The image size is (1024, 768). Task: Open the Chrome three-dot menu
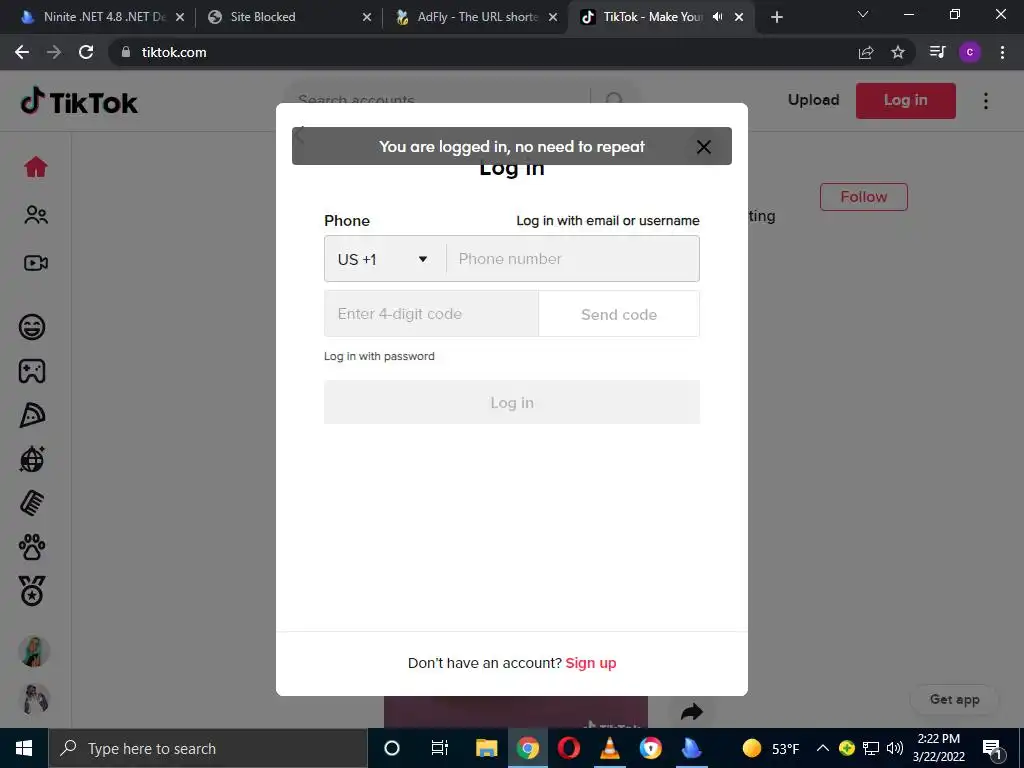[x=1002, y=52]
